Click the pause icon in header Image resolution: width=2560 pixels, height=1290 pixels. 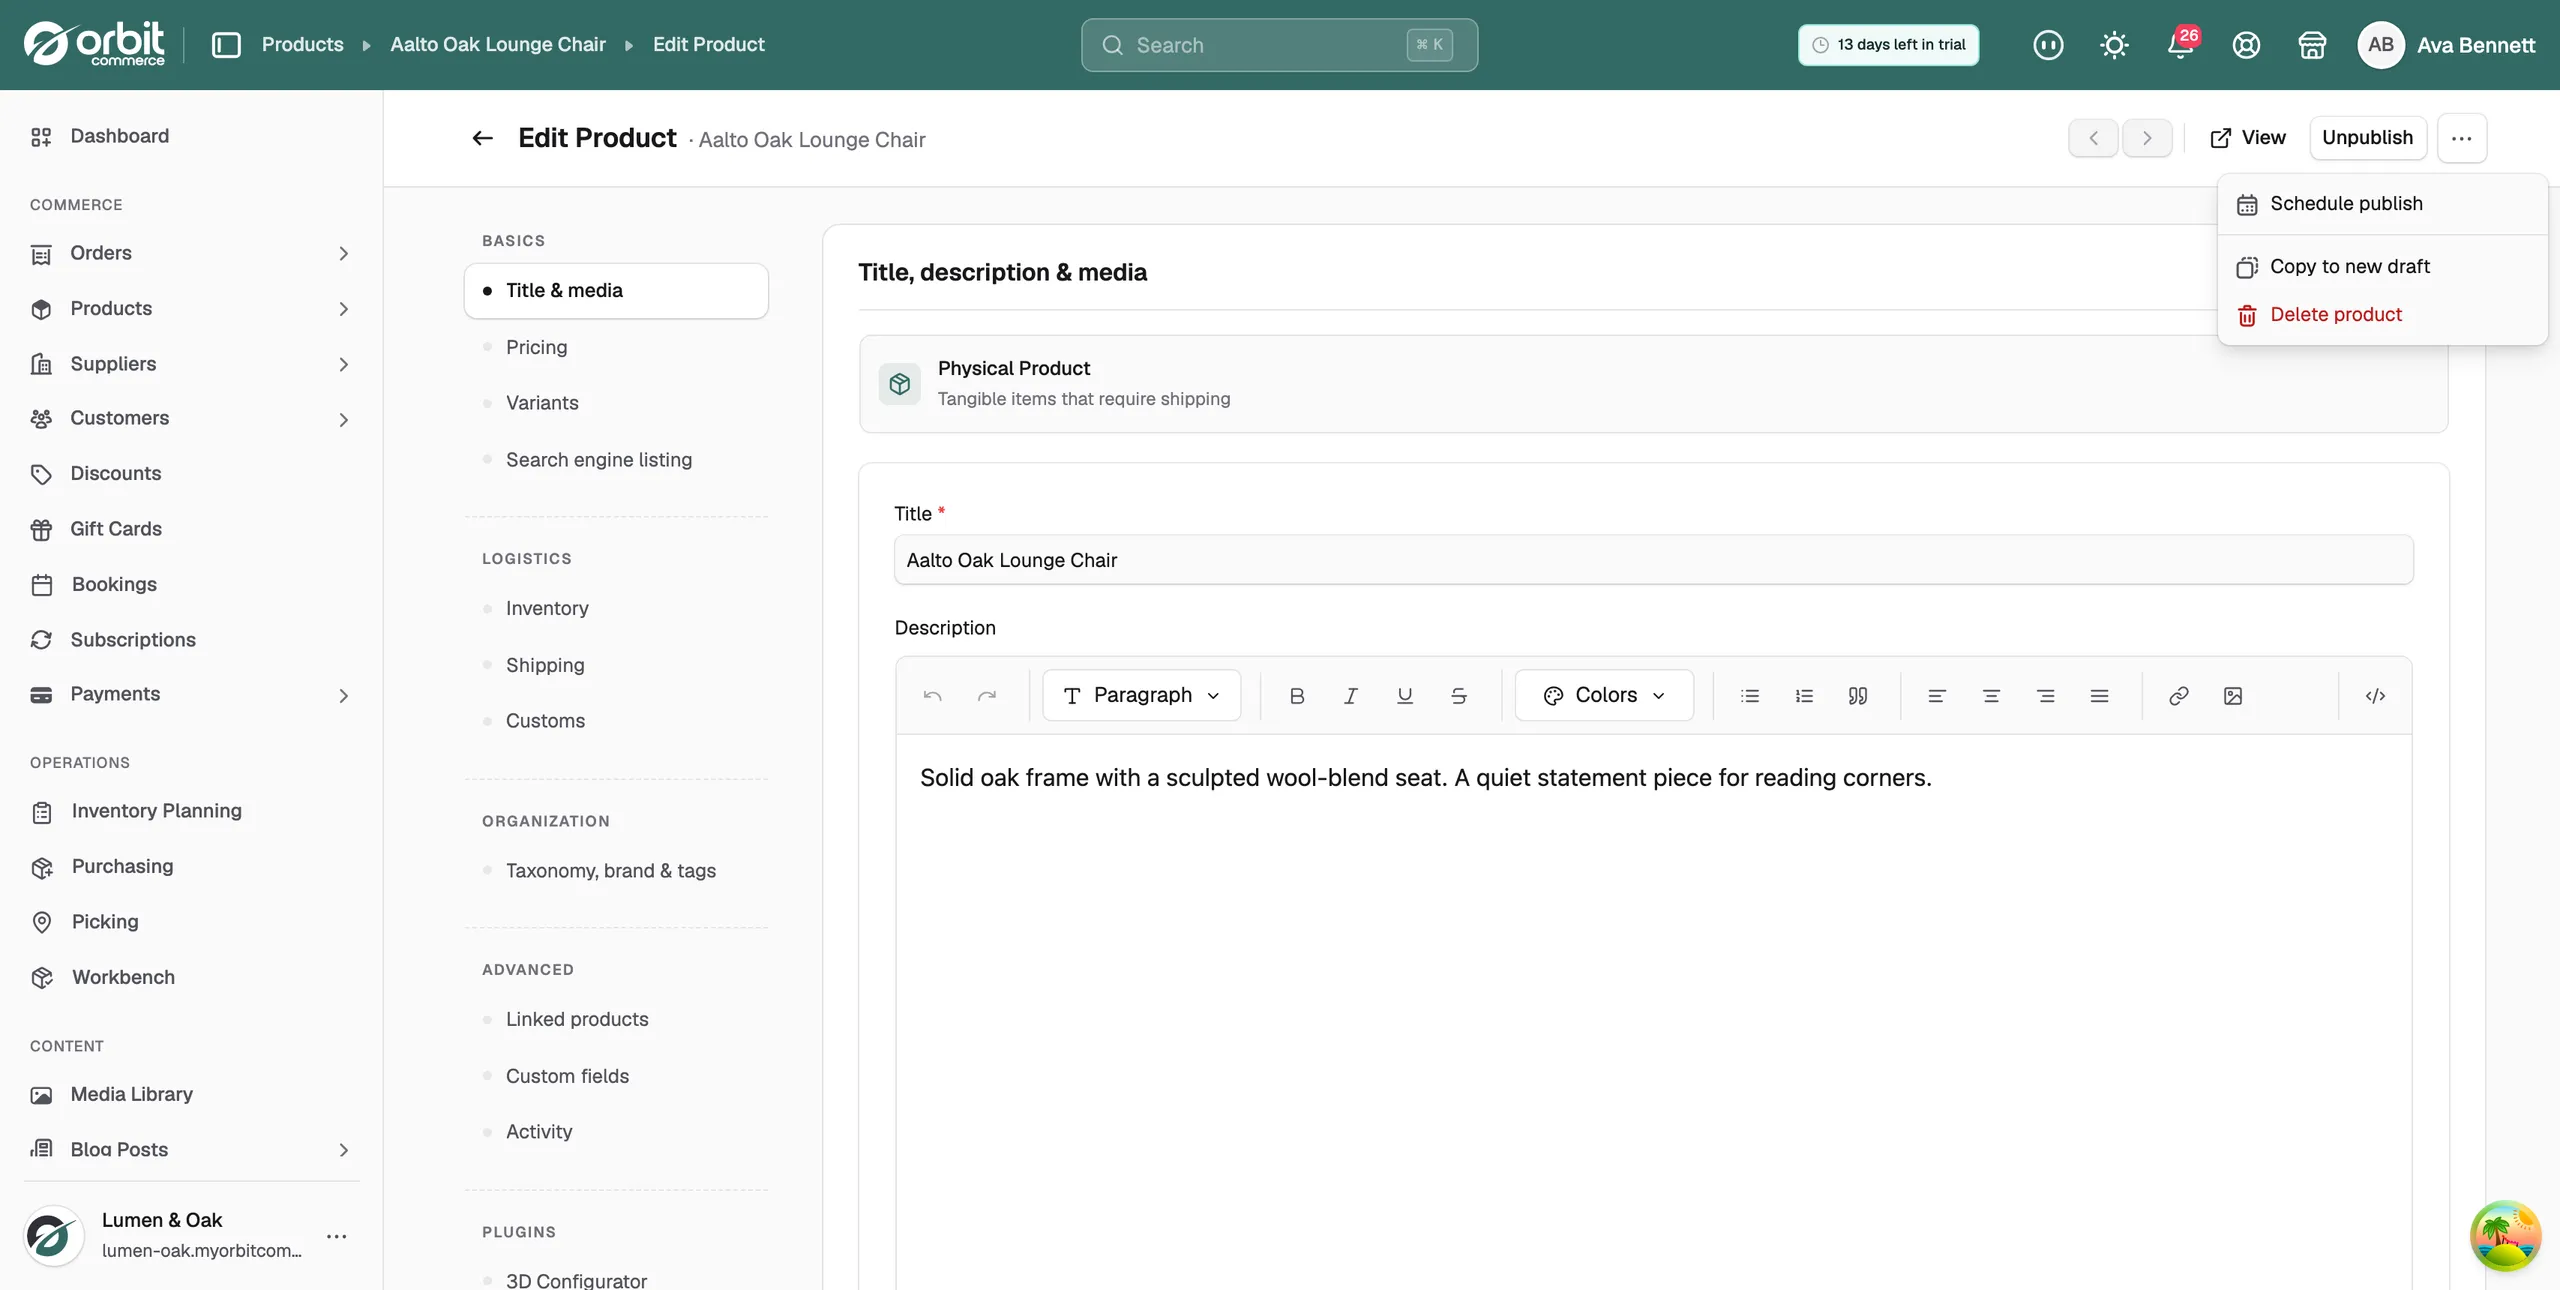2048,45
